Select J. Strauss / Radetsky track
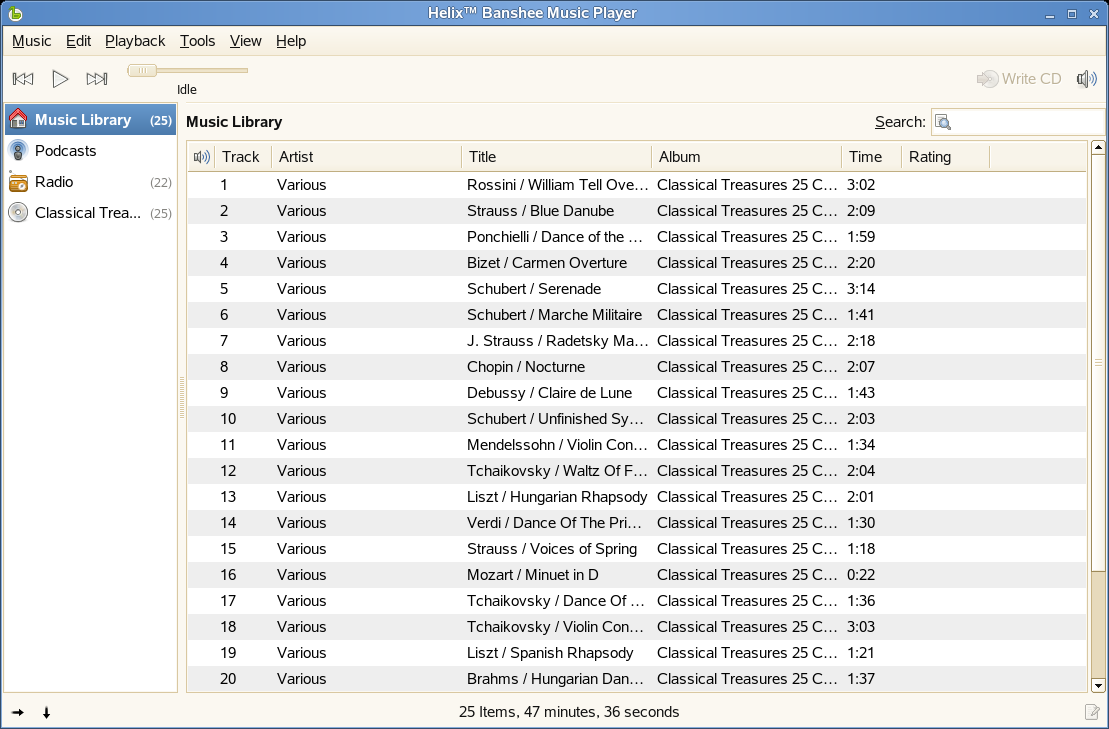 coord(637,341)
